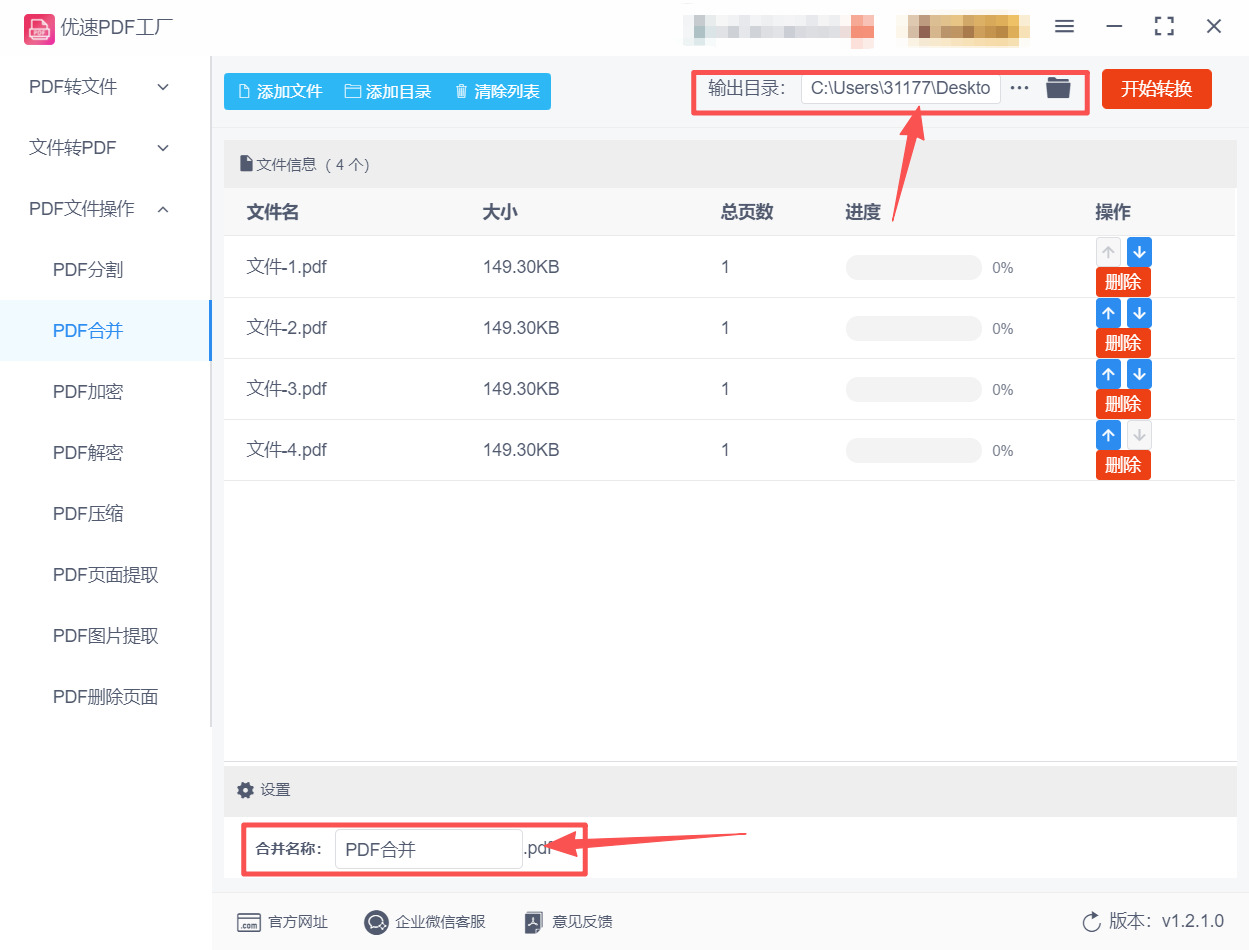Click the 优速PDF工厂 app logo
The image size is (1249, 950).
coord(39,29)
